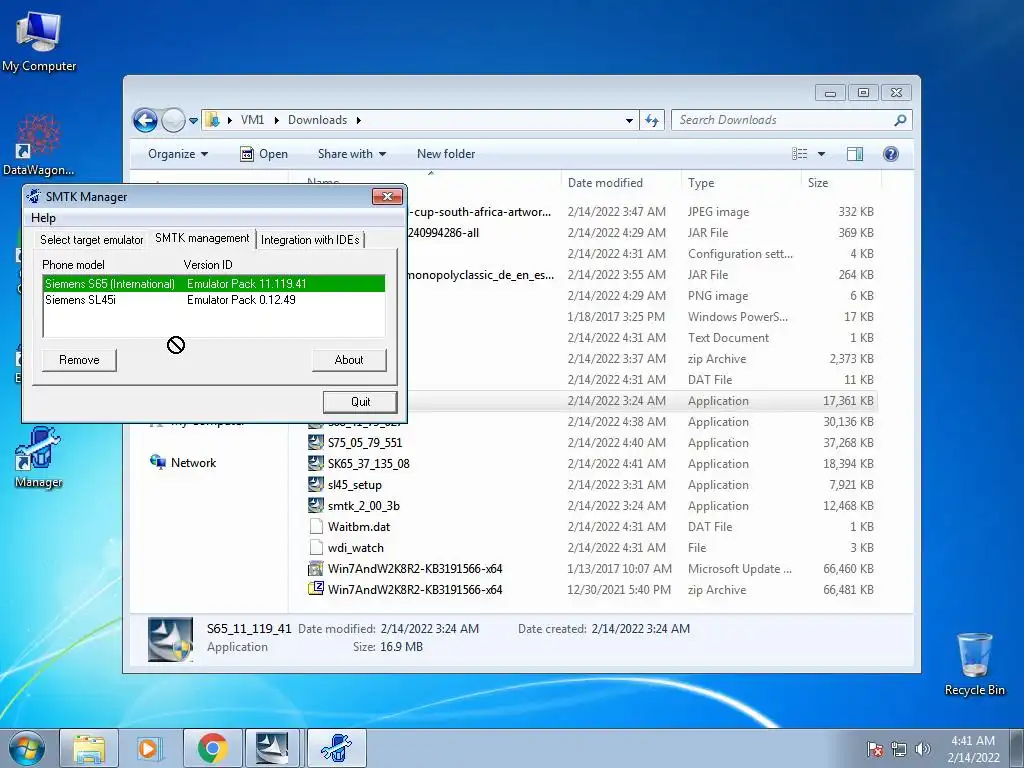Select the zip Archive Win7AndW2K8R2 file icon

[x=316, y=589]
